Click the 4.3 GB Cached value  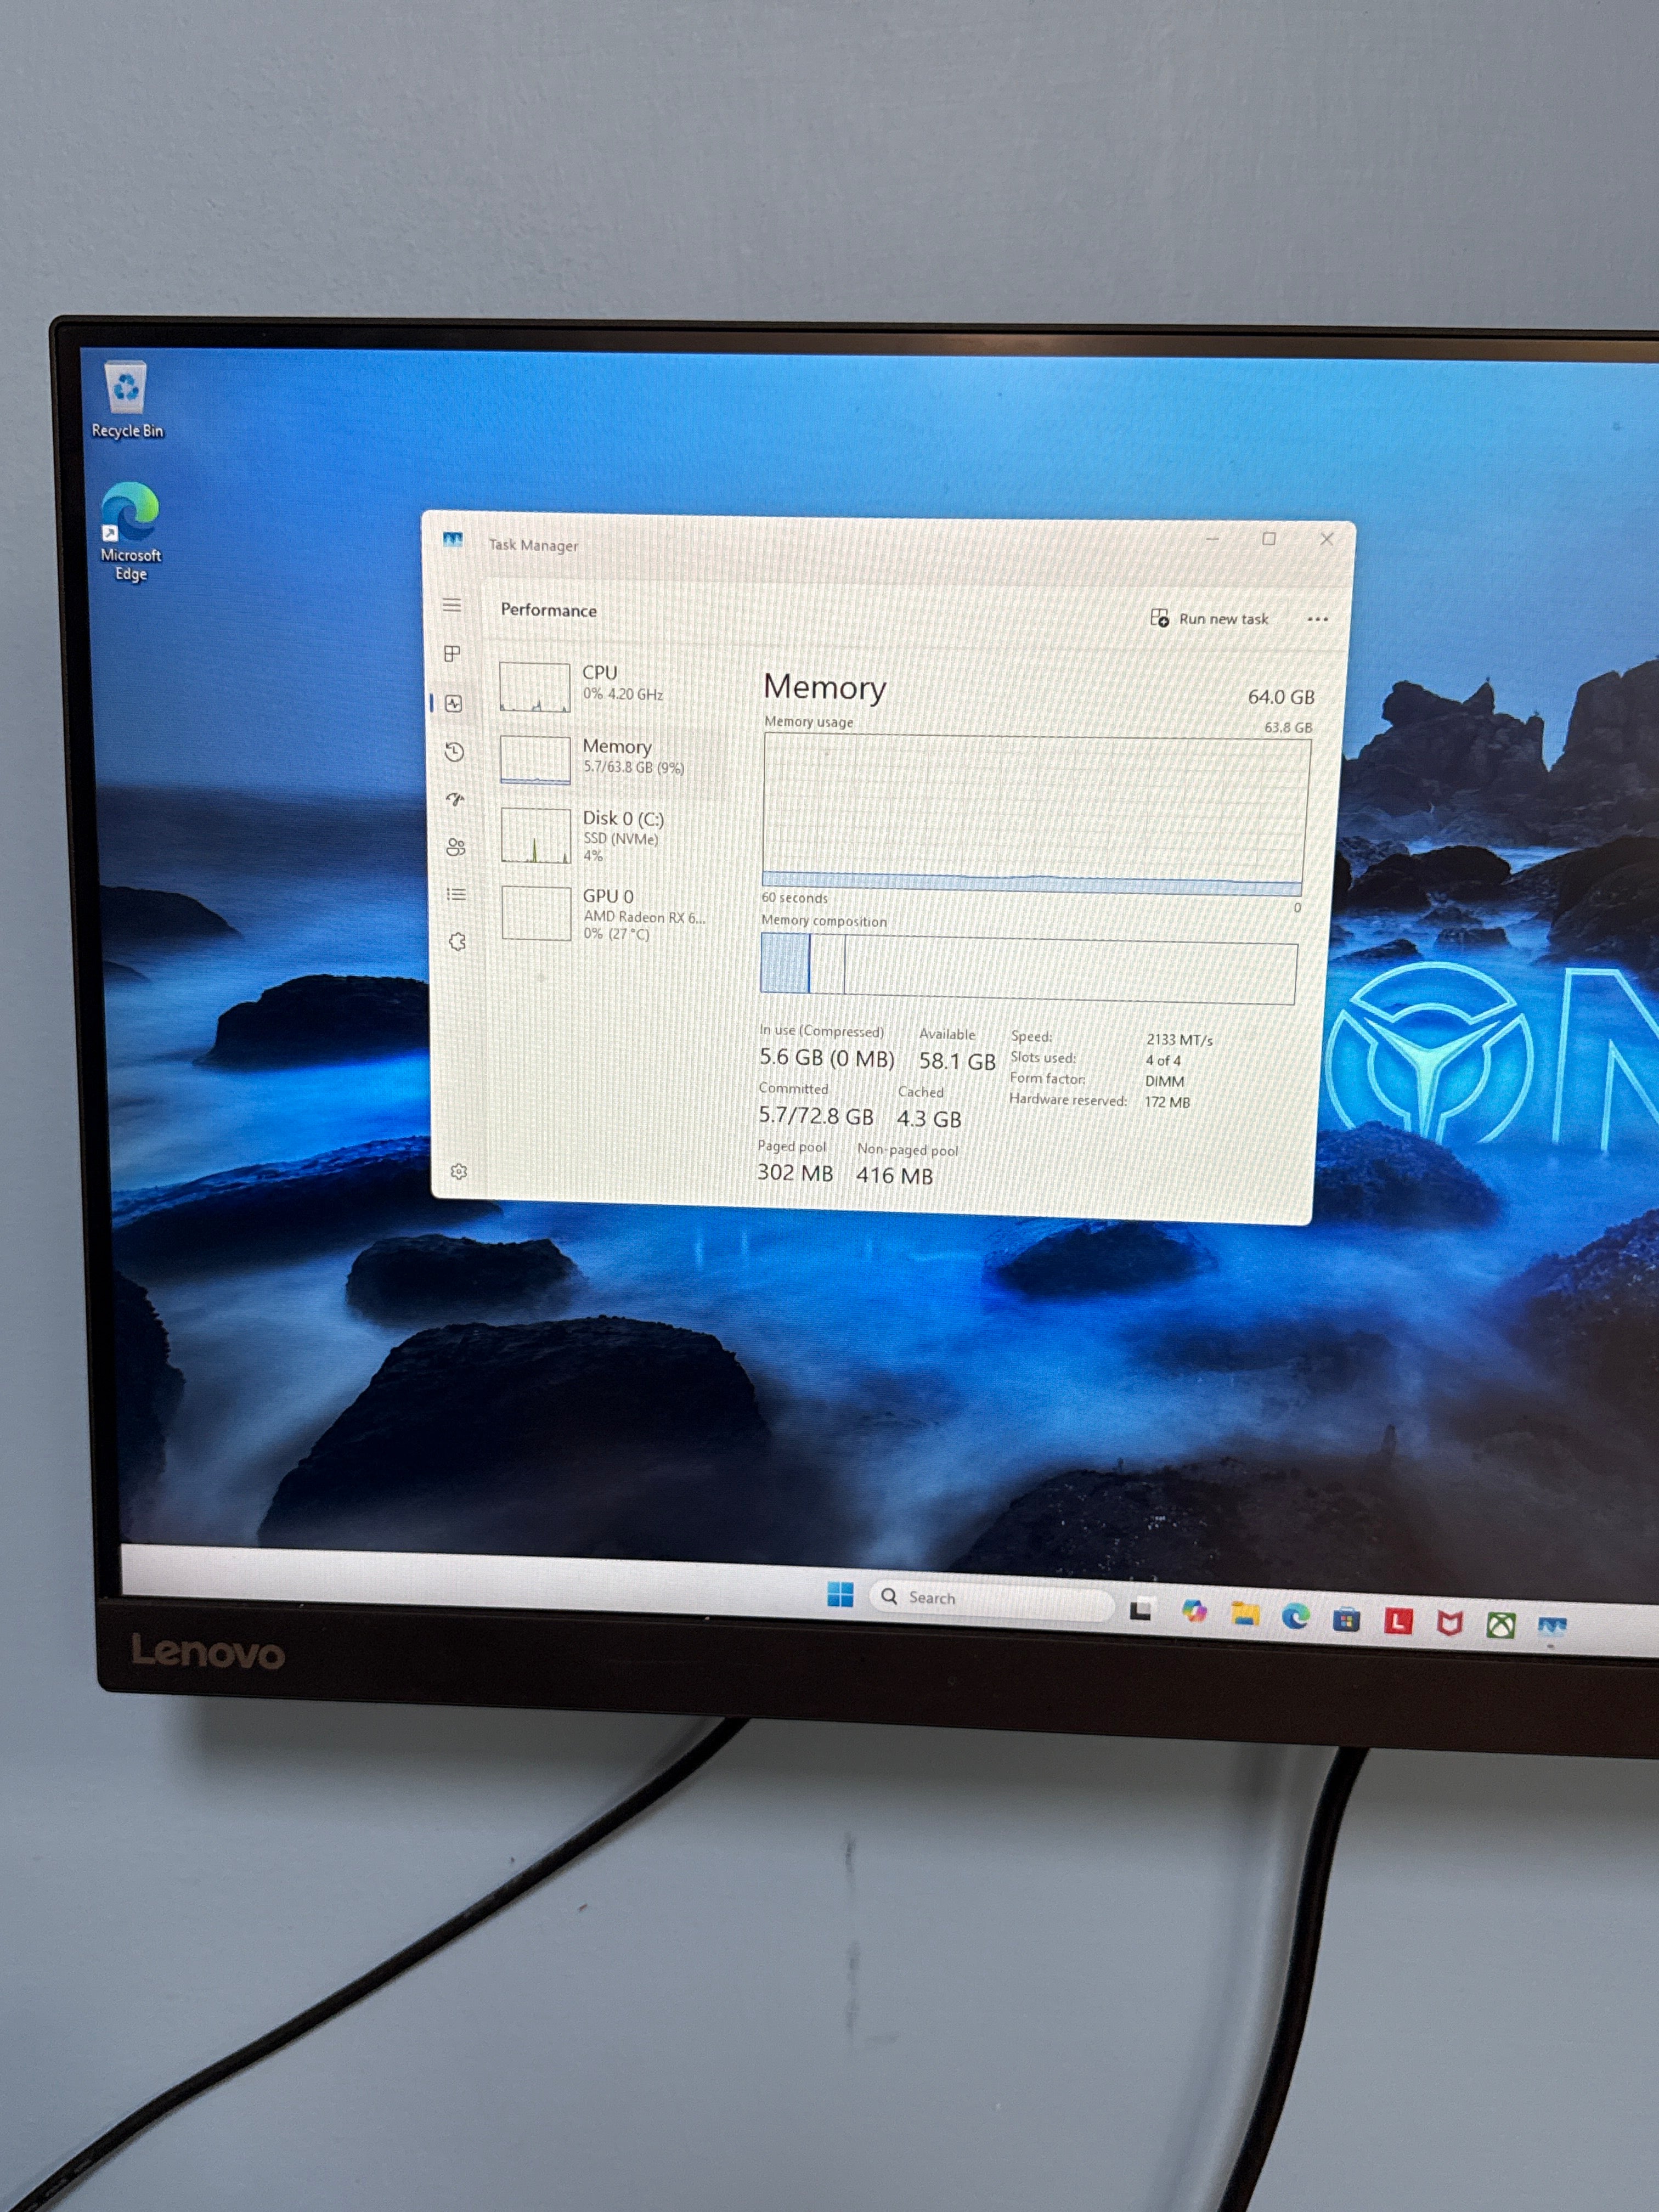(928, 1118)
